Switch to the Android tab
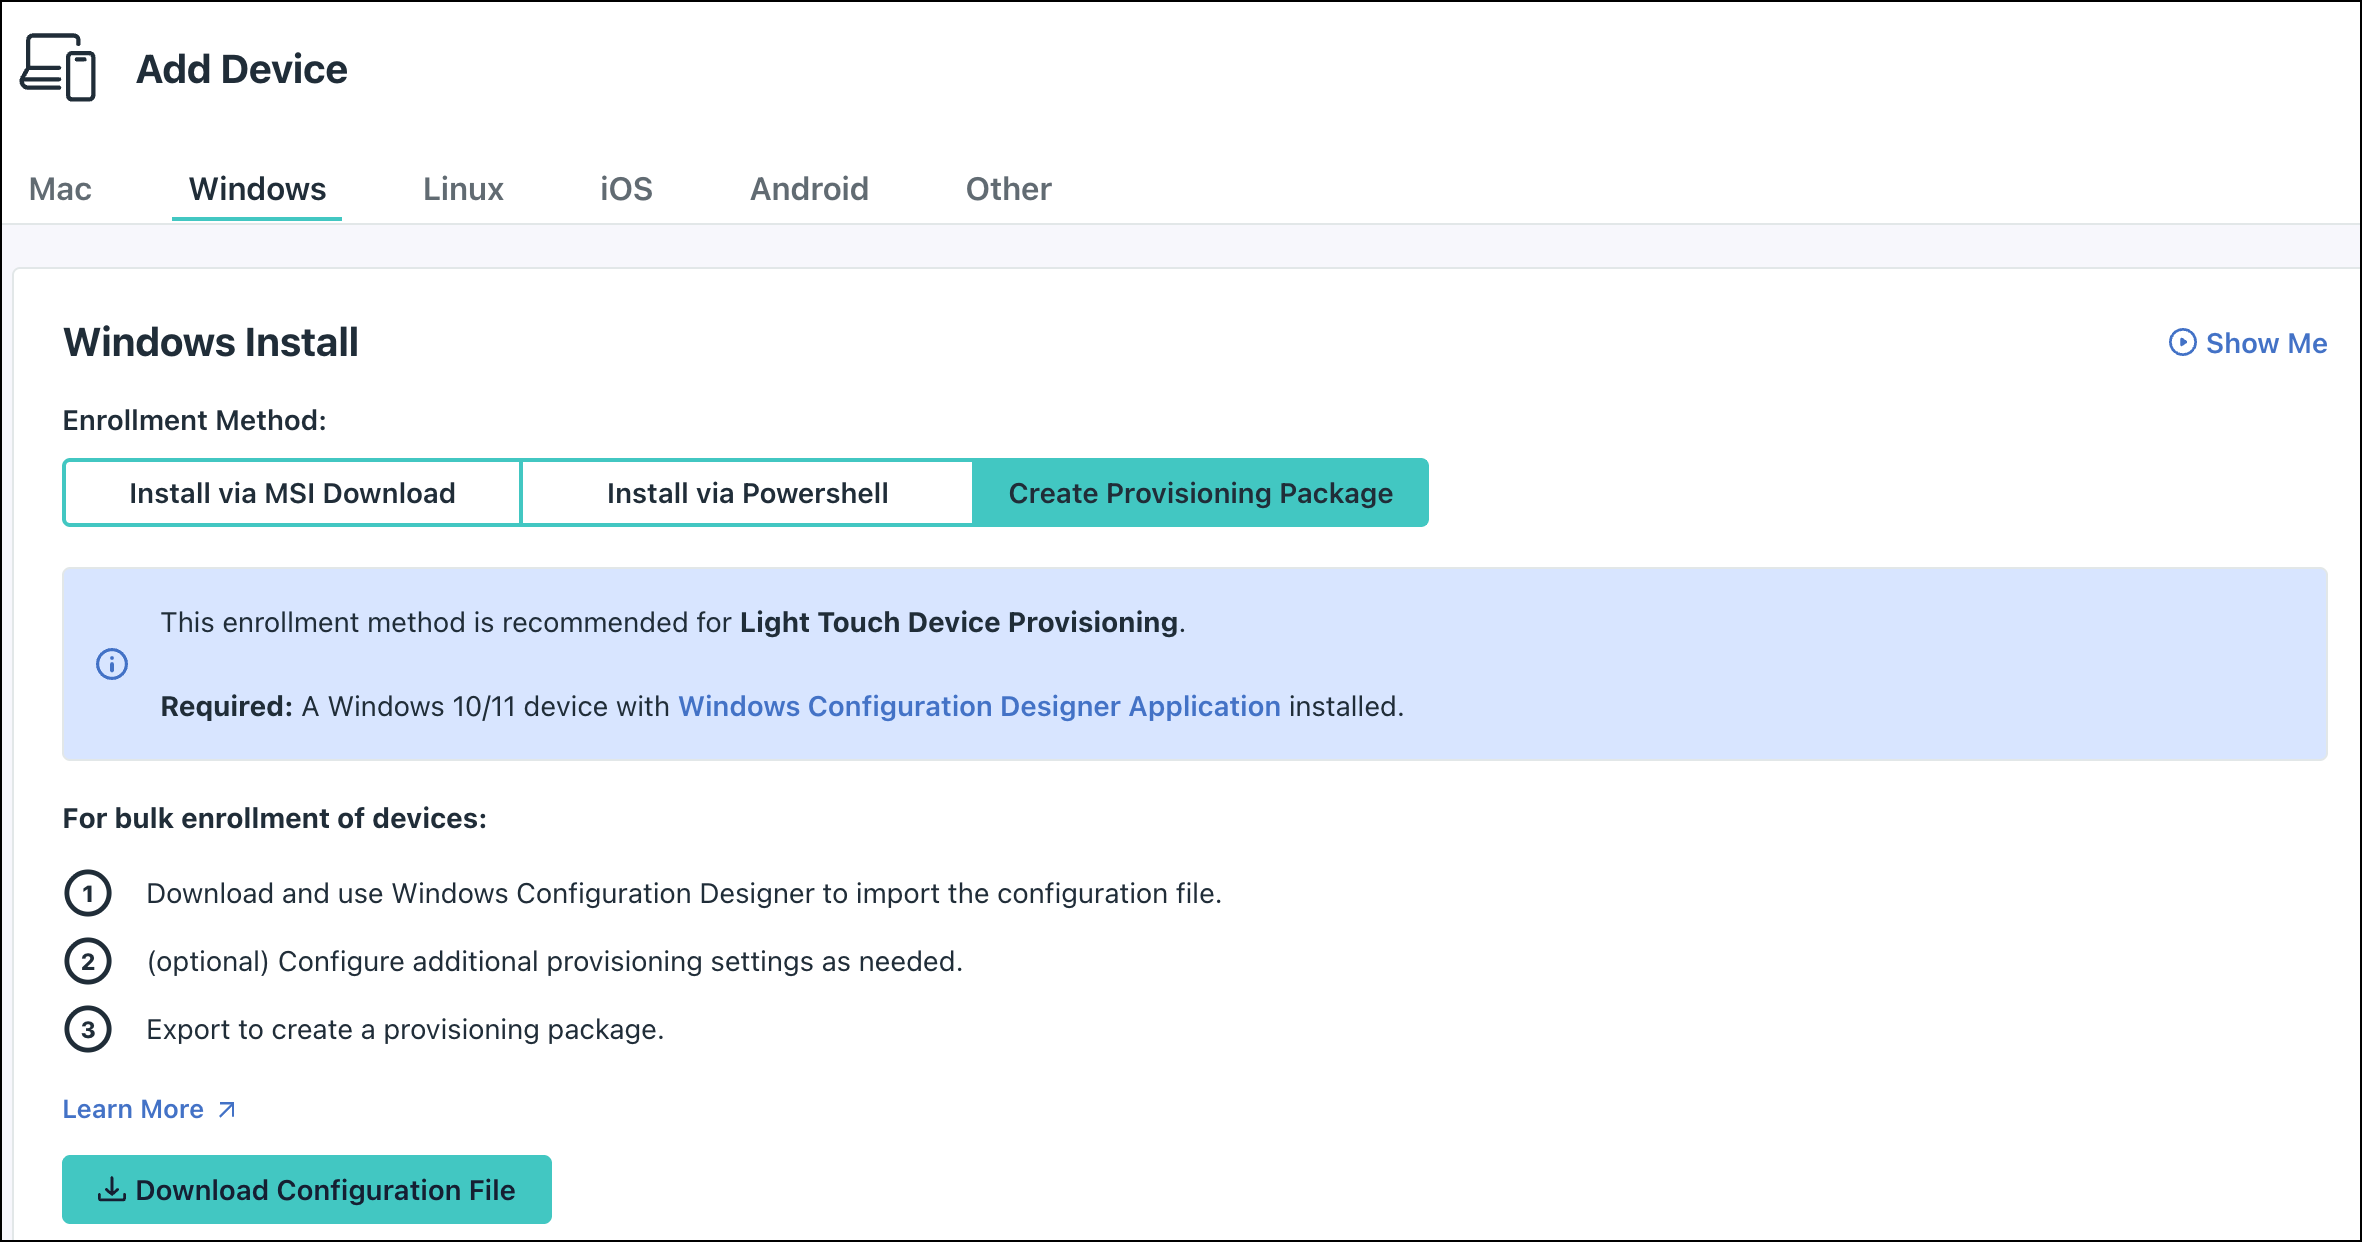The width and height of the screenshot is (2362, 1242). pos(810,188)
